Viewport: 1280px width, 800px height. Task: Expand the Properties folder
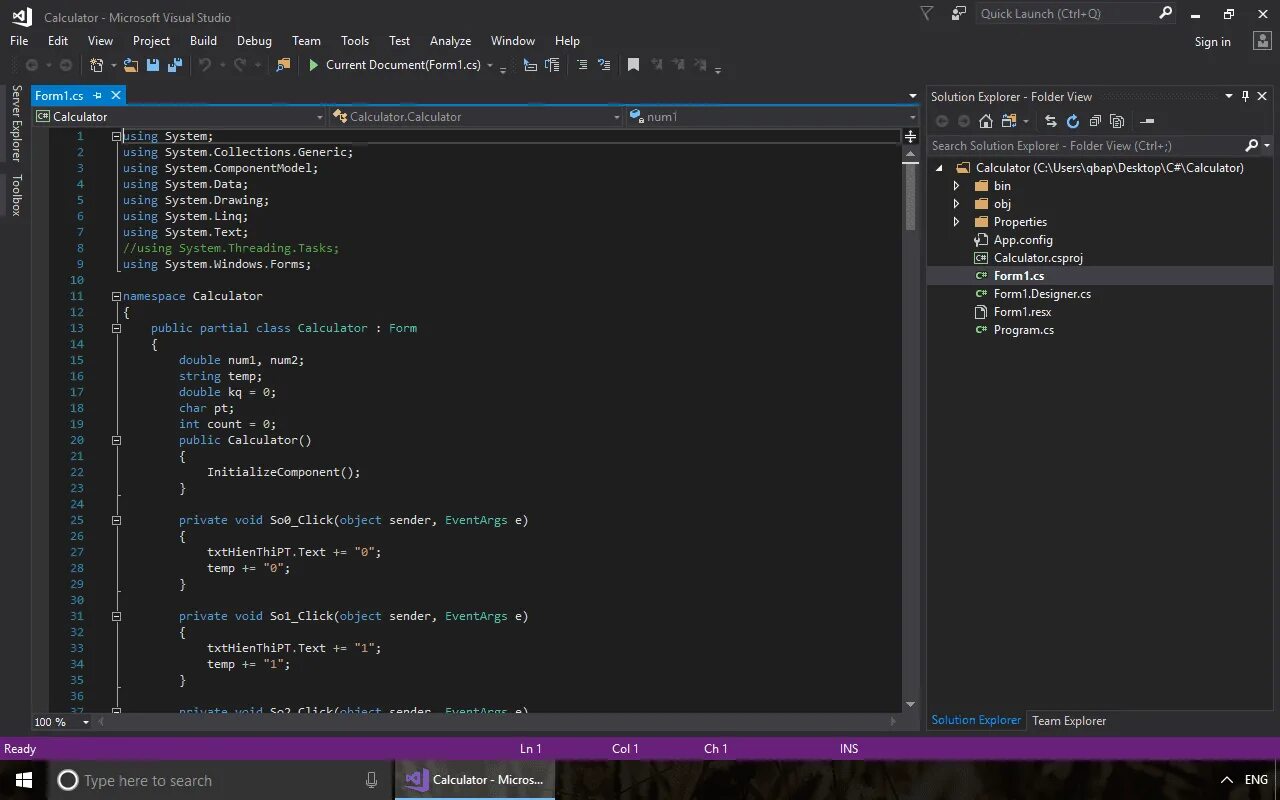tap(956, 222)
